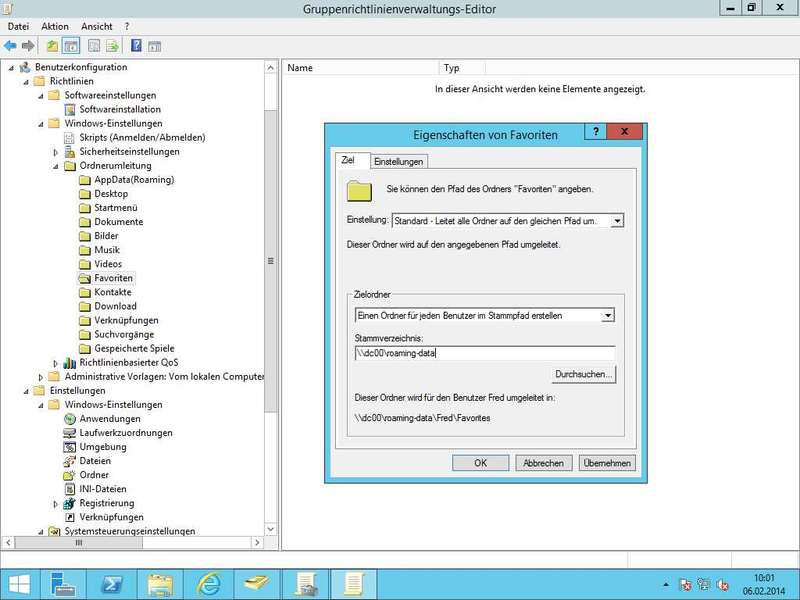
Task: Select the Dokumente folder in tree
Action: 118,222
